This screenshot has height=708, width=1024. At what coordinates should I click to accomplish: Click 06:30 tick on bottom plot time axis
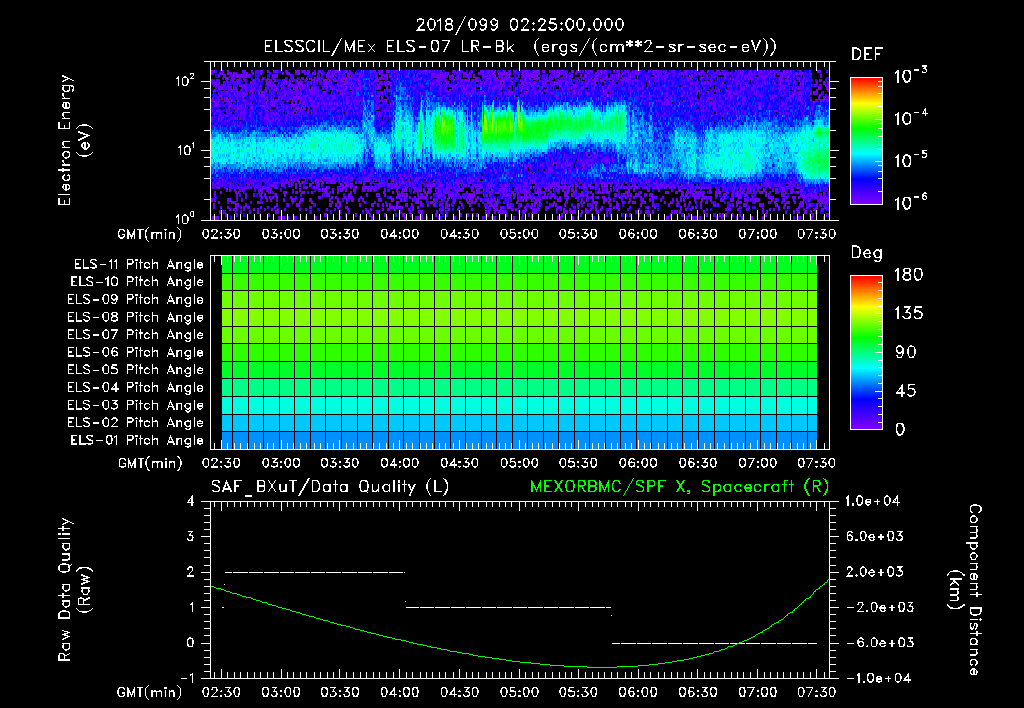pyautogui.click(x=698, y=692)
